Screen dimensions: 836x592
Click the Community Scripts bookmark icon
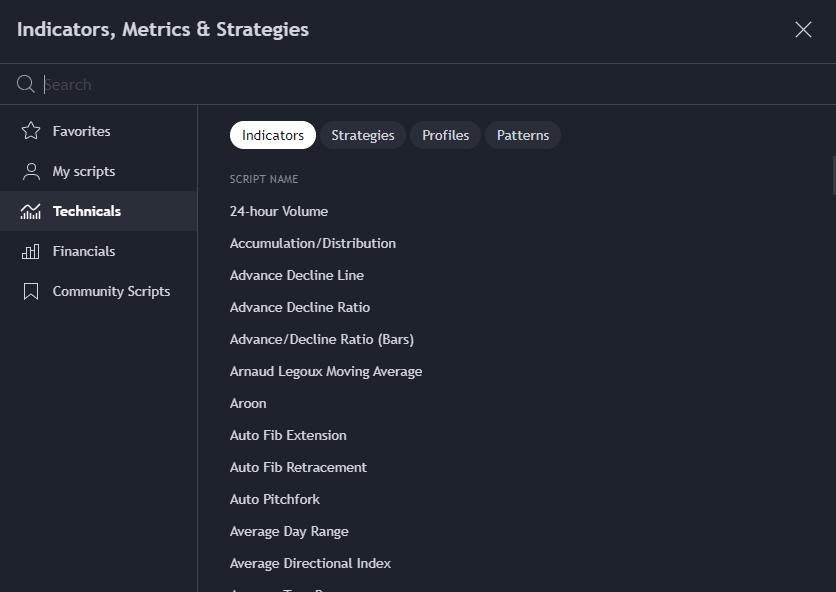click(x=31, y=291)
